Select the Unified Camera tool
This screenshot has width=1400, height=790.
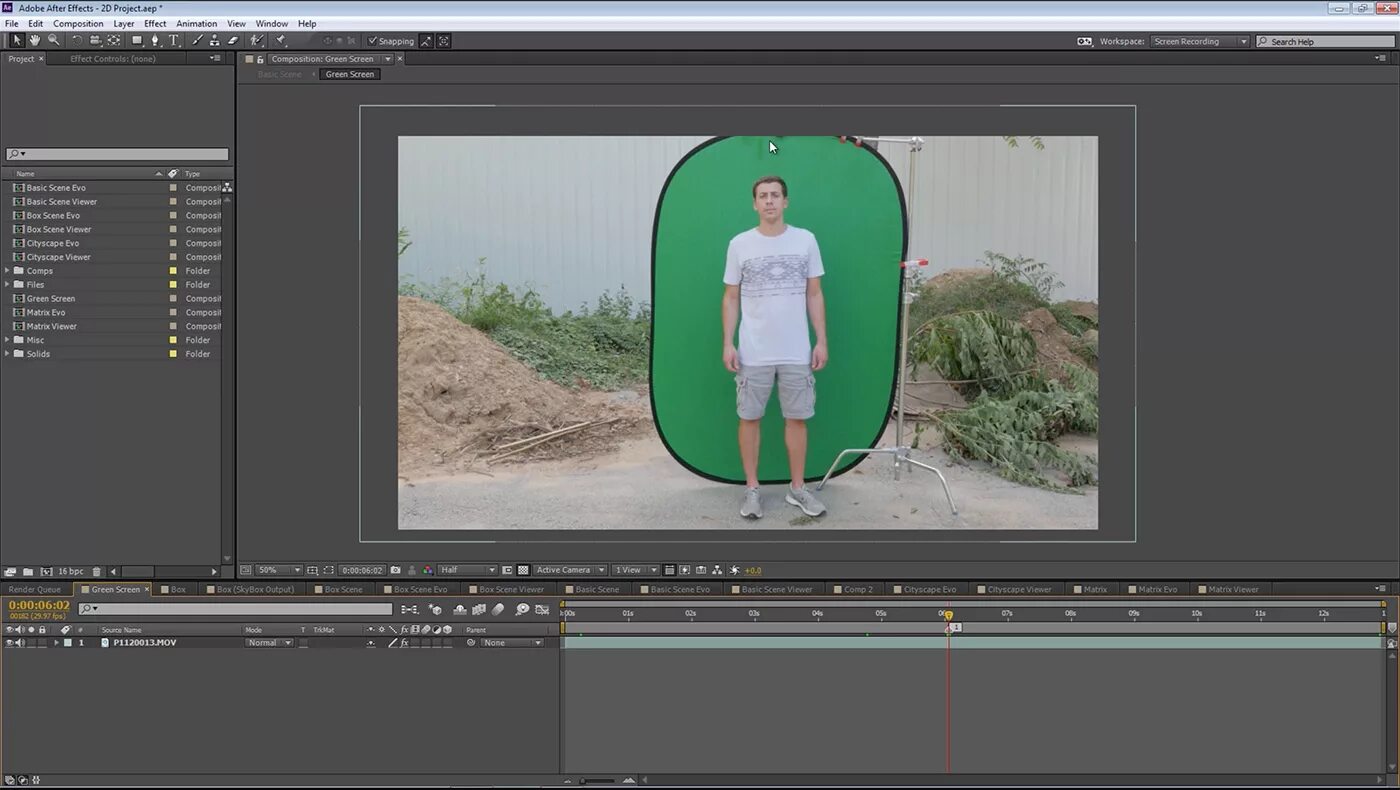[95, 41]
